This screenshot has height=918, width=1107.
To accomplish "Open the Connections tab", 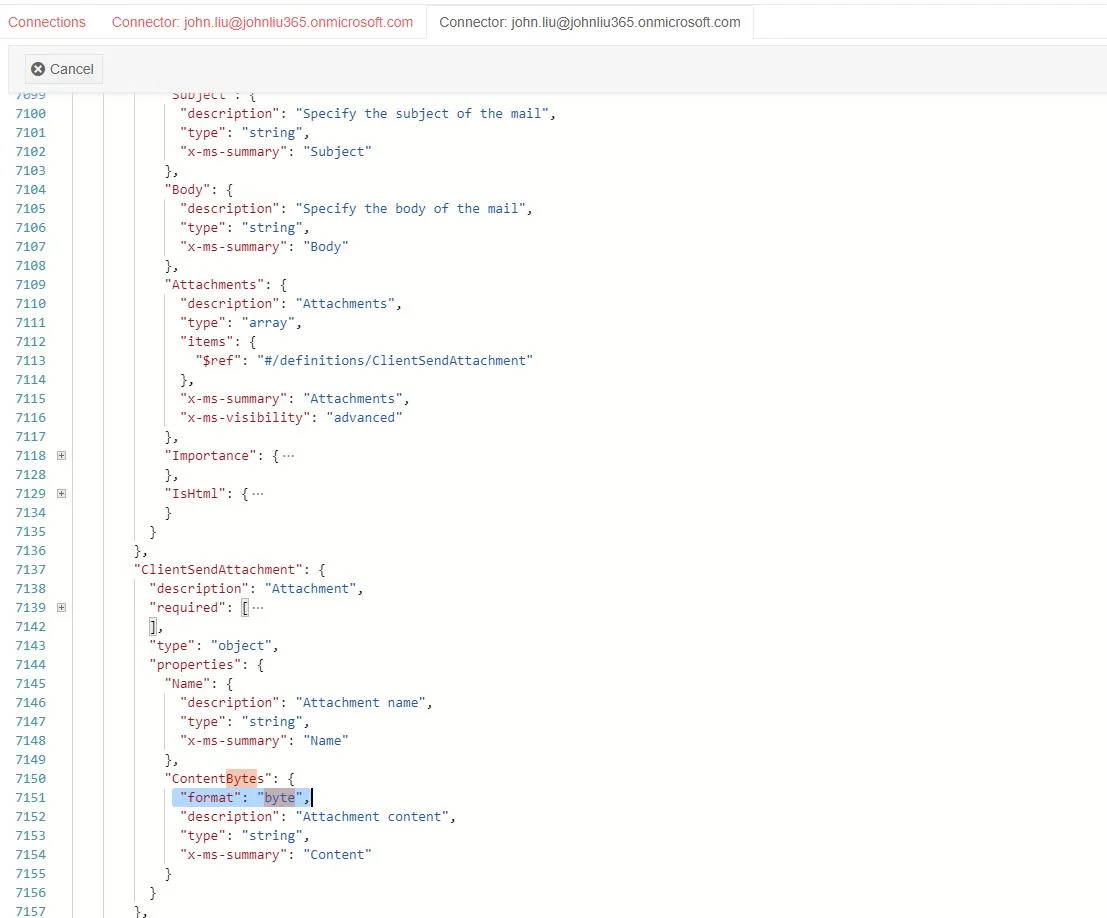I will coord(47,22).
